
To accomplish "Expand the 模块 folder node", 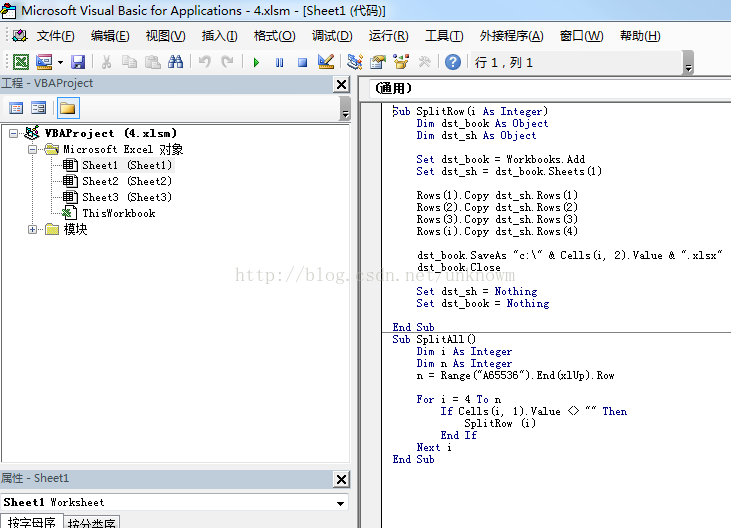I will 32,229.
